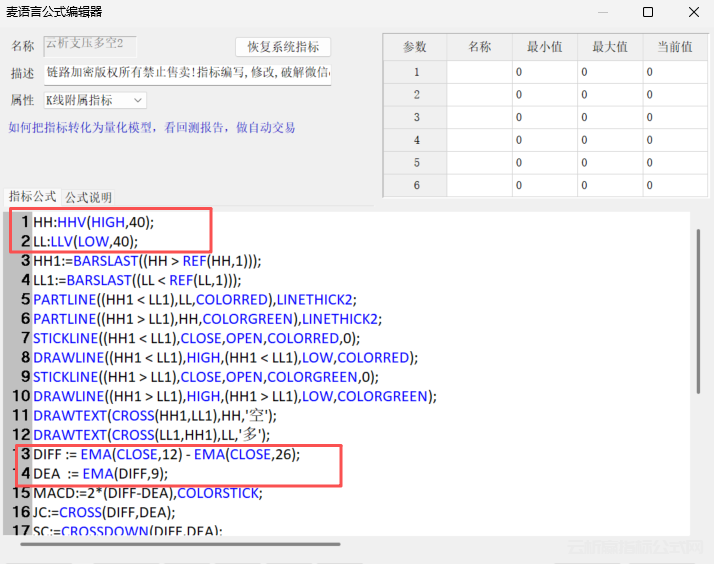Switch to the 指标公式 tab
Viewport: 714px width, 564px height.
pos(33,197)
